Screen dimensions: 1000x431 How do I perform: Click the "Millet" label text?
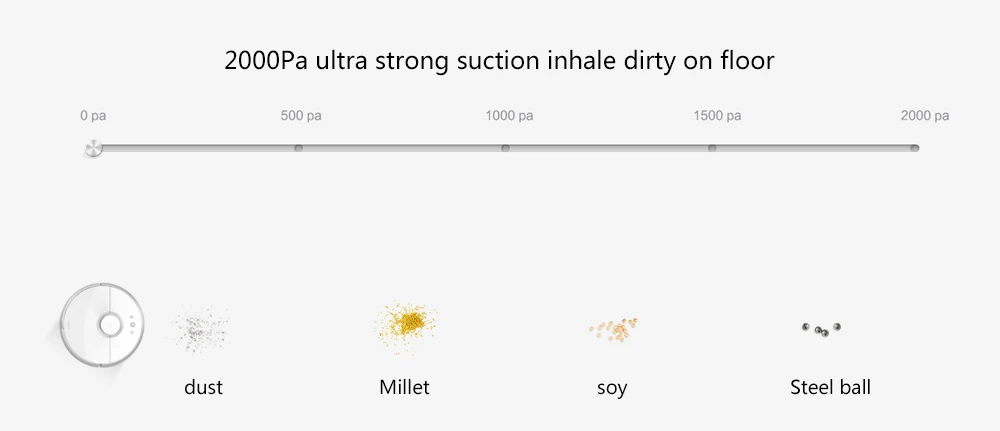pyautogui.click(x=404, y=387)
